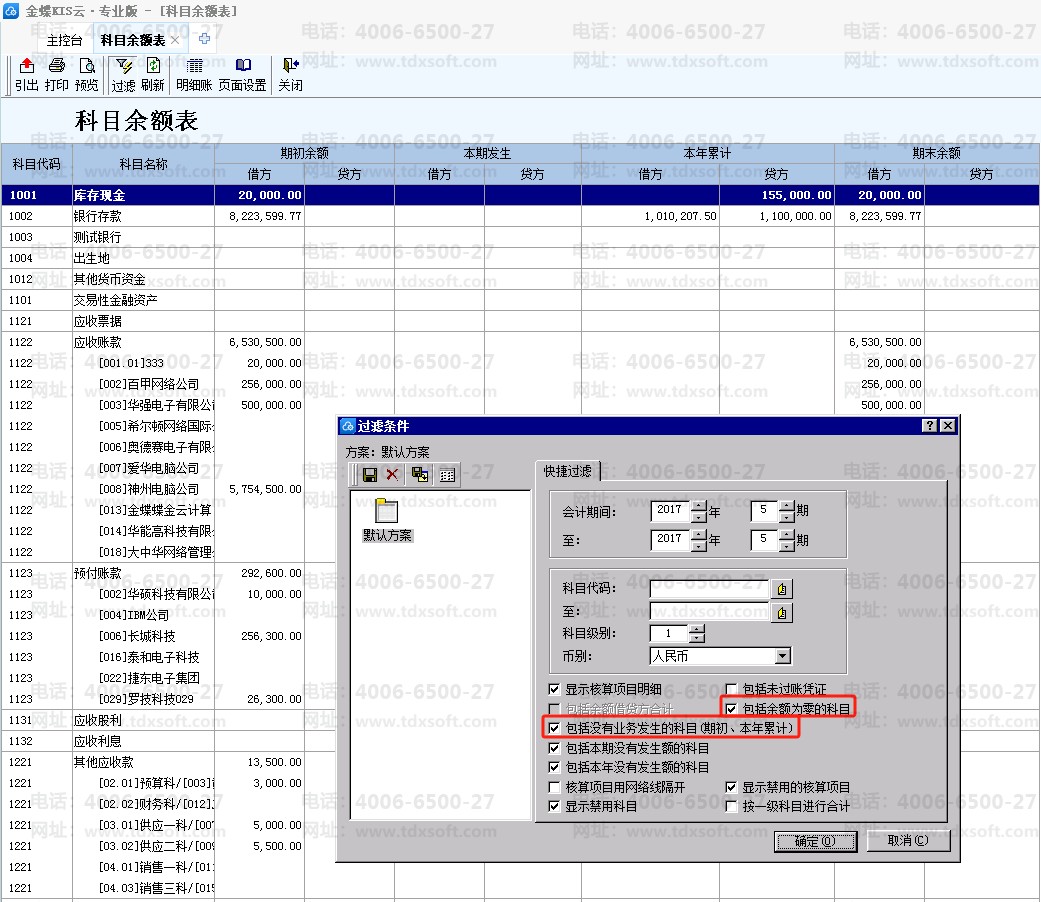1041x902 pixels.
Task: Click the 8,223,599.77 opening debit cell
Action: pyautogui.click(x=260, y=216)
